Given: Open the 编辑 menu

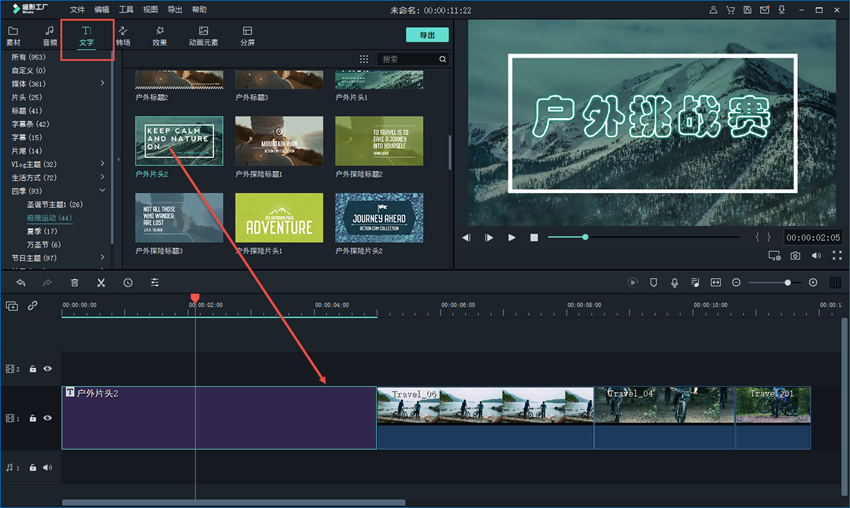Looking at the screenshot, I should (101, 9).
